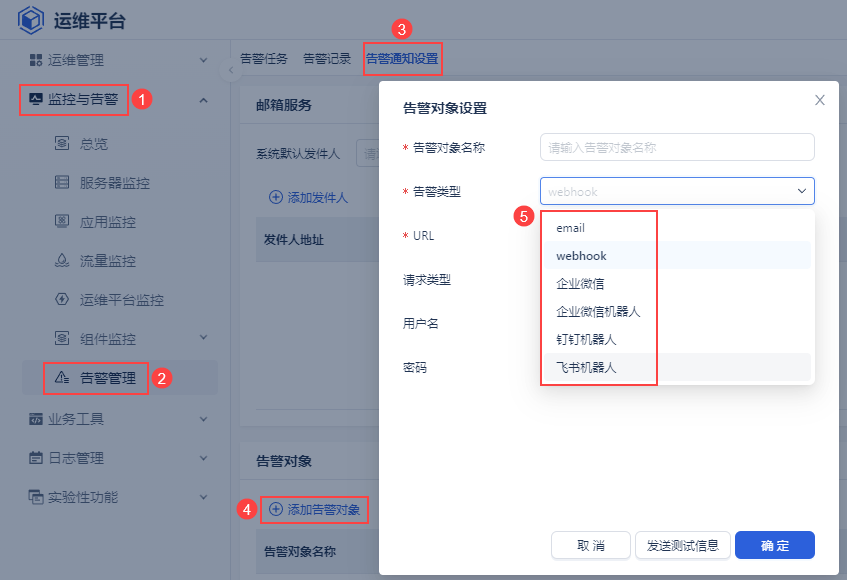Click the 发送测试信息 button

click(682, 545)
